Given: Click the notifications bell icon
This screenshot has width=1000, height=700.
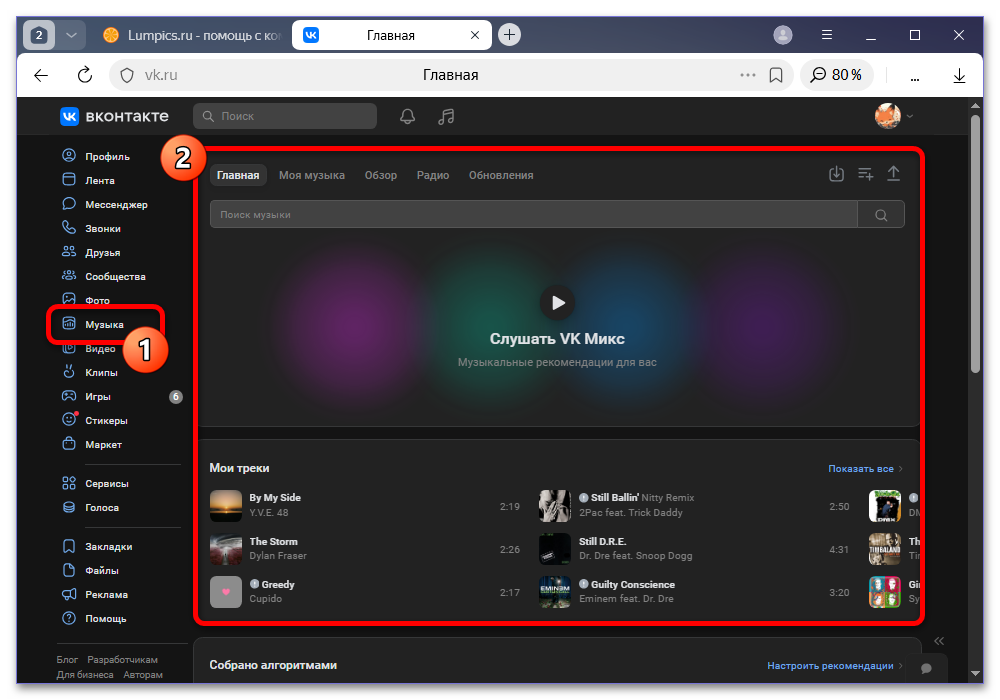Looking at the screenshot, I should [408, 116].
